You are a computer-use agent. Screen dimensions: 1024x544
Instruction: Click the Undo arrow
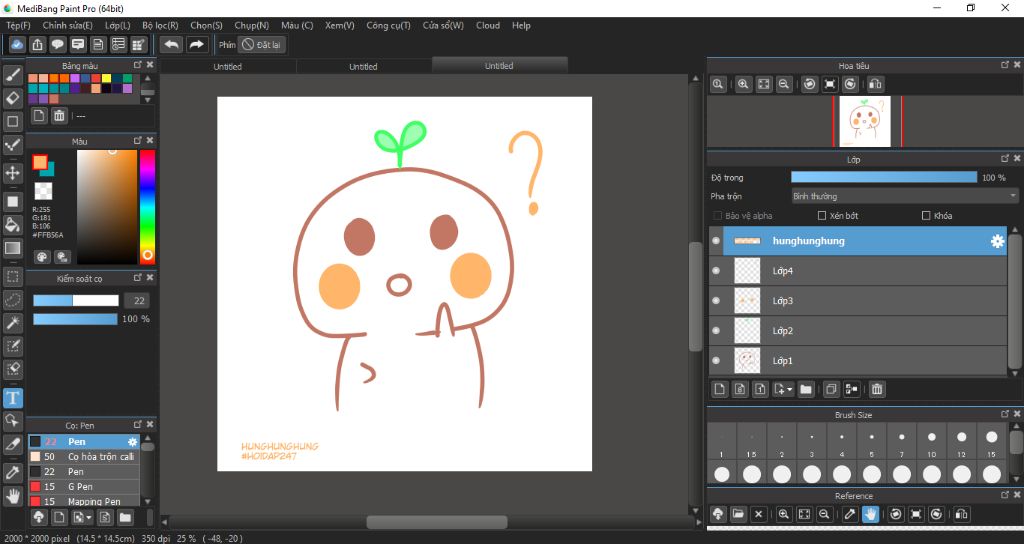172,44
